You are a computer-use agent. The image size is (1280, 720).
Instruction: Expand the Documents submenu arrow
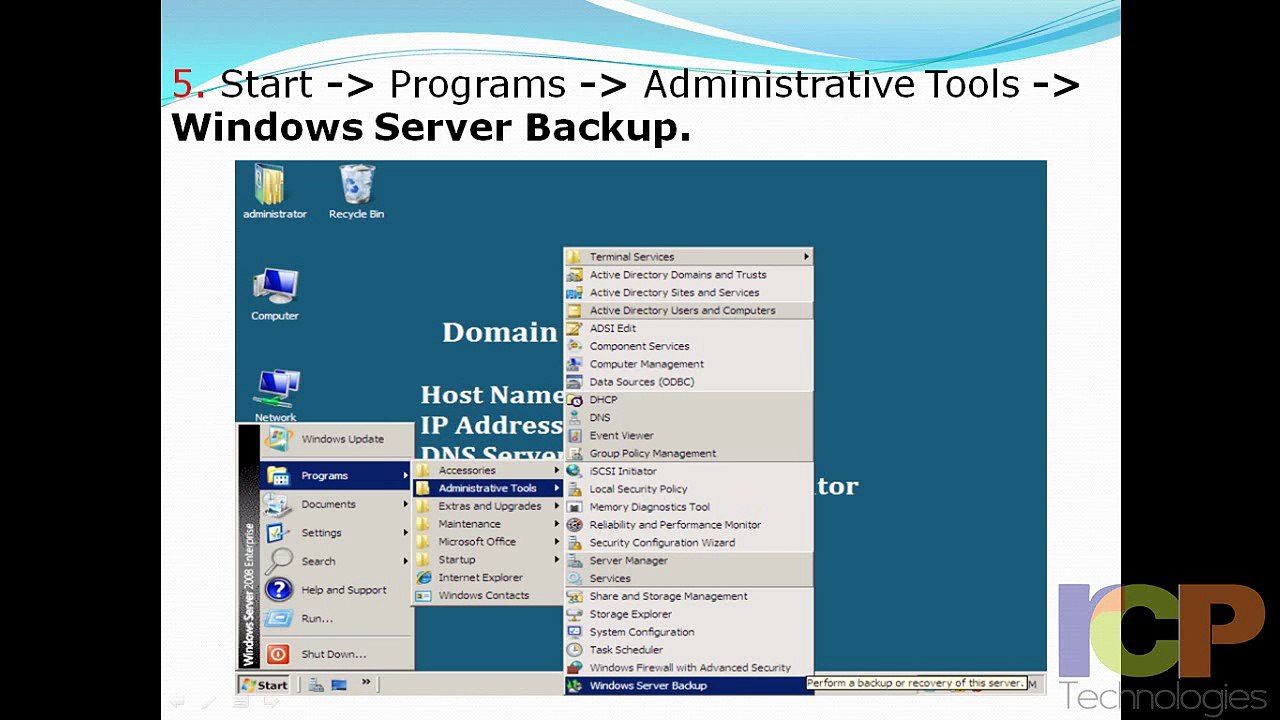pos(406,504)
